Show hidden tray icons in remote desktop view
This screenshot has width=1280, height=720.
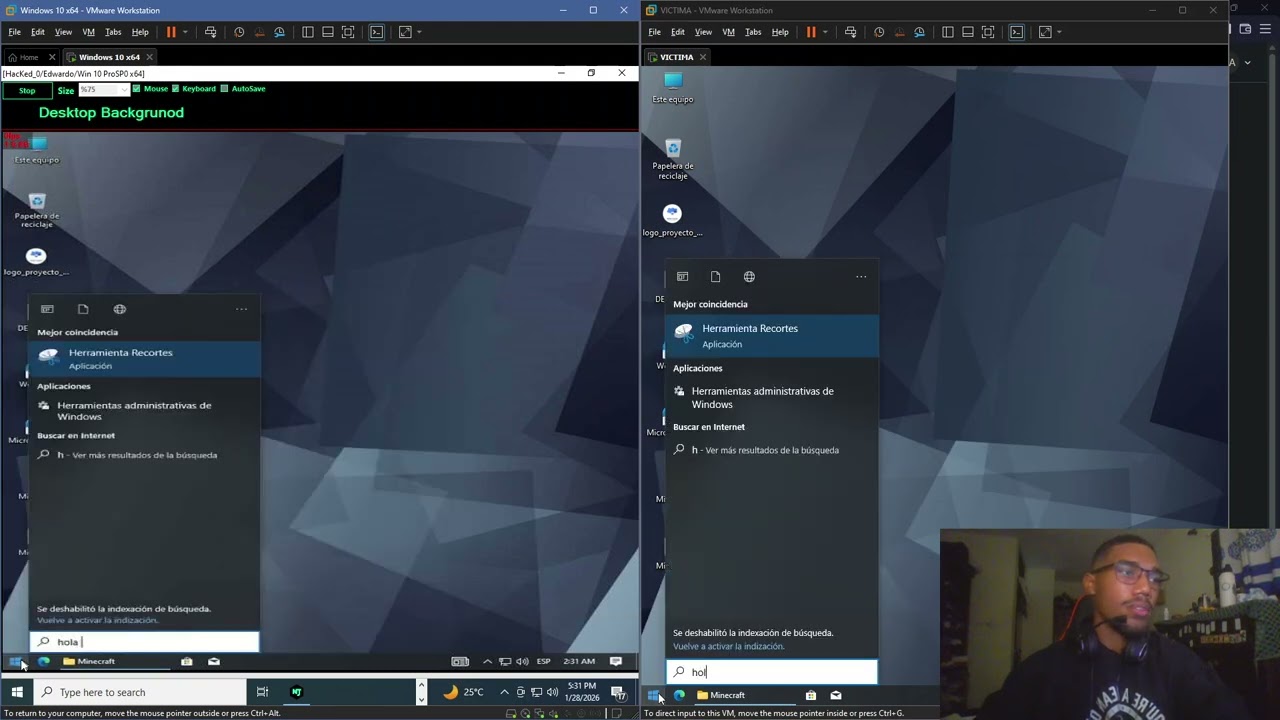[x=487, y=661]
